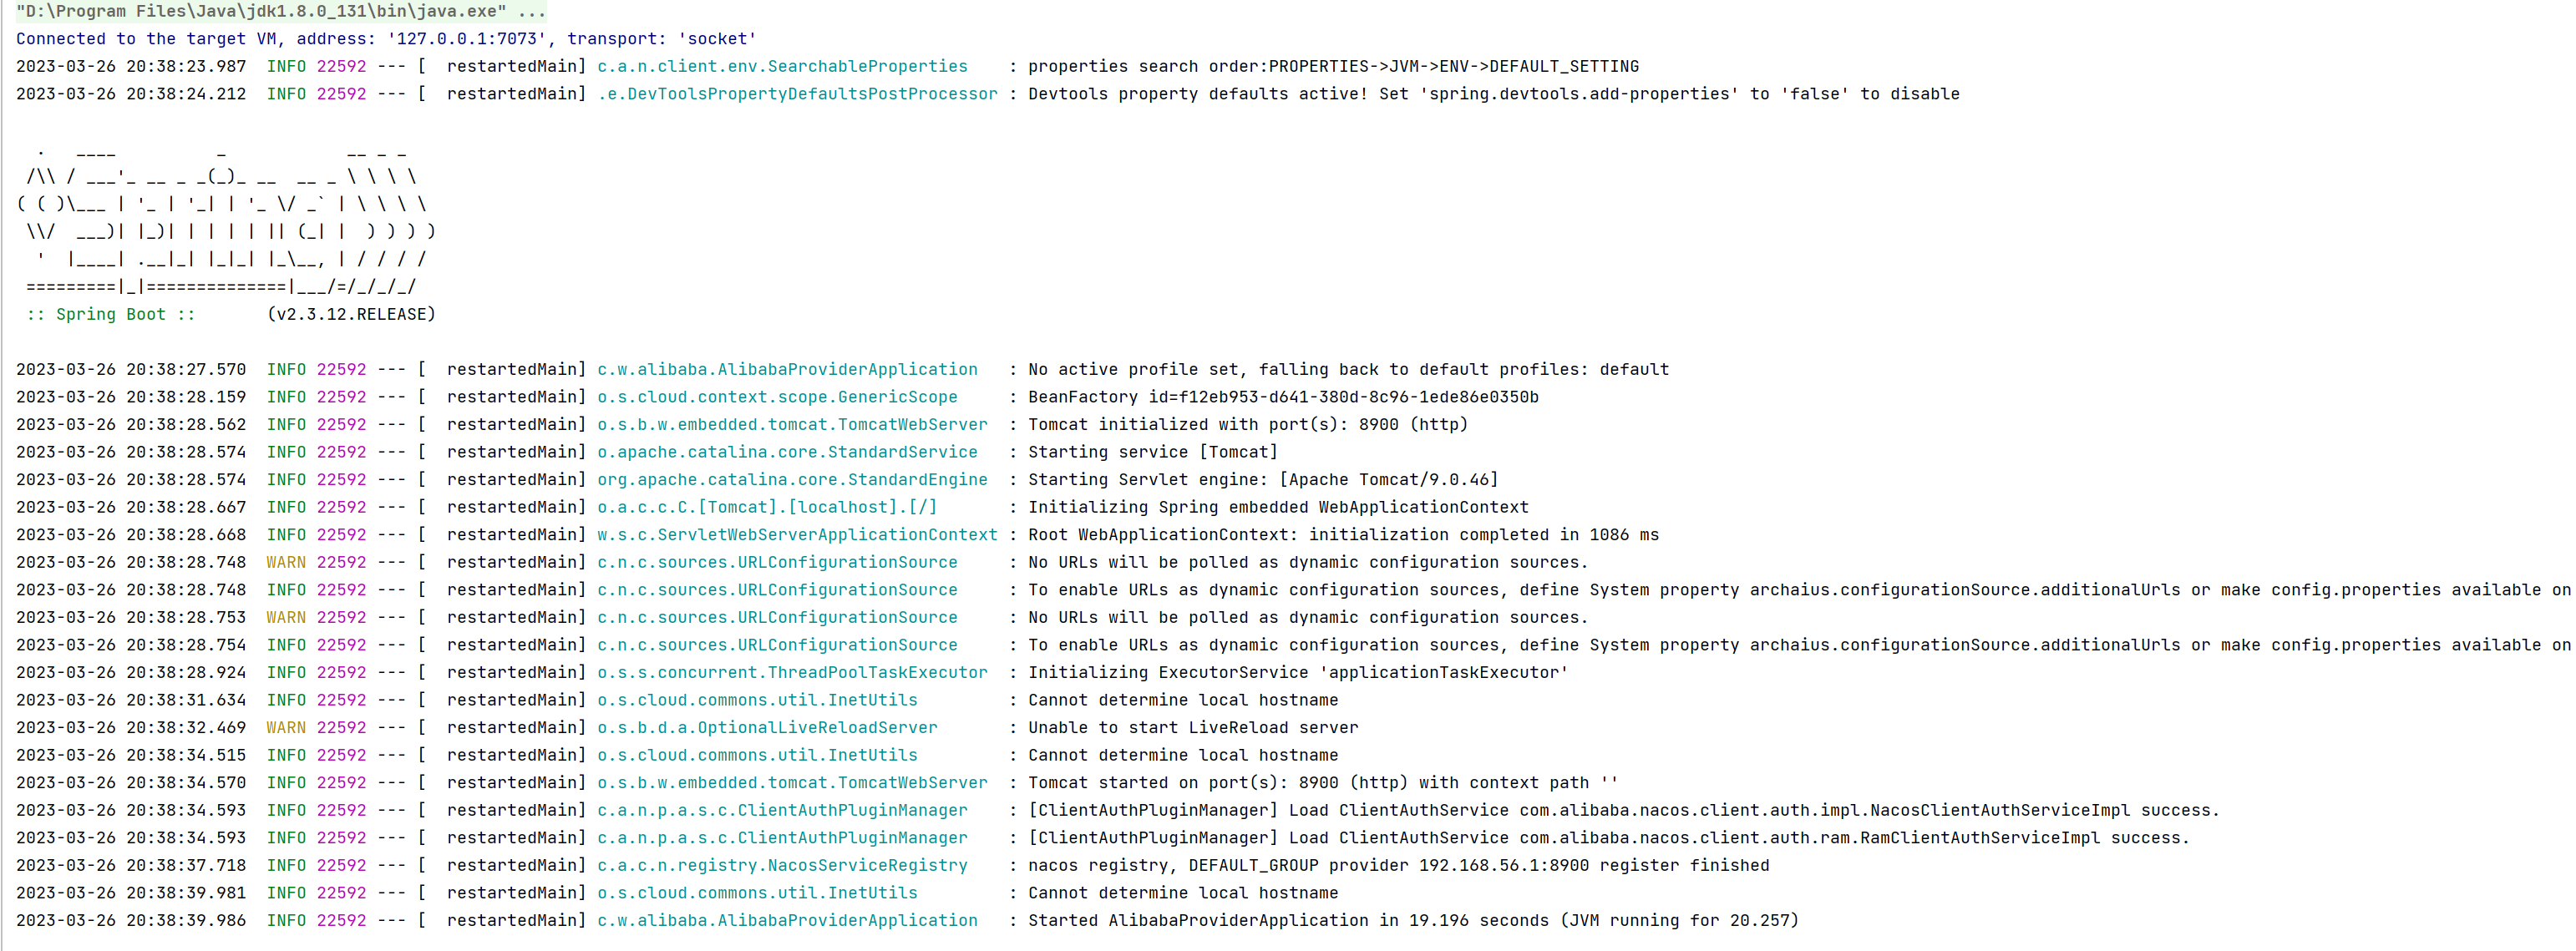Viewport: 2576px width, 951px height.
Task: Click the first ClientAuthPluginManager logger name
Action: [x=782, y=811]
